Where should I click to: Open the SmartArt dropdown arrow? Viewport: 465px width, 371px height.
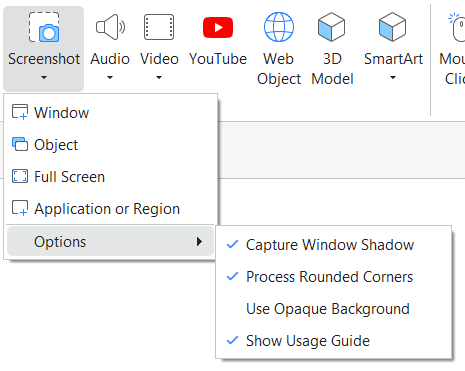[393, 78]
